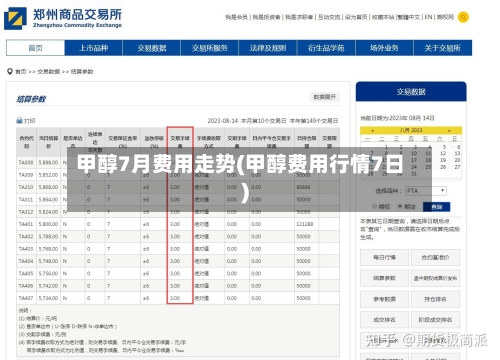Open the 阶段成交排名 sidebar button
This screenshot has width=500, height=360.
(x=435, y=320)
